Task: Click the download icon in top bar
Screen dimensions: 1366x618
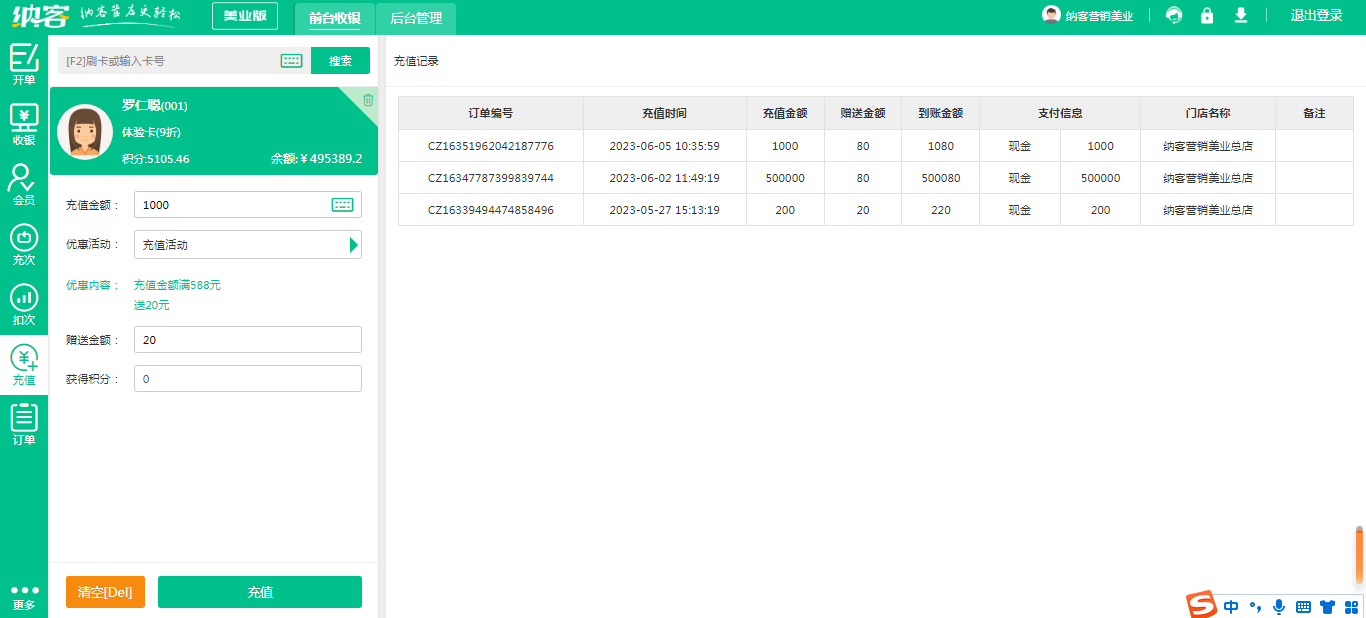Action: tap(1241, 16)
